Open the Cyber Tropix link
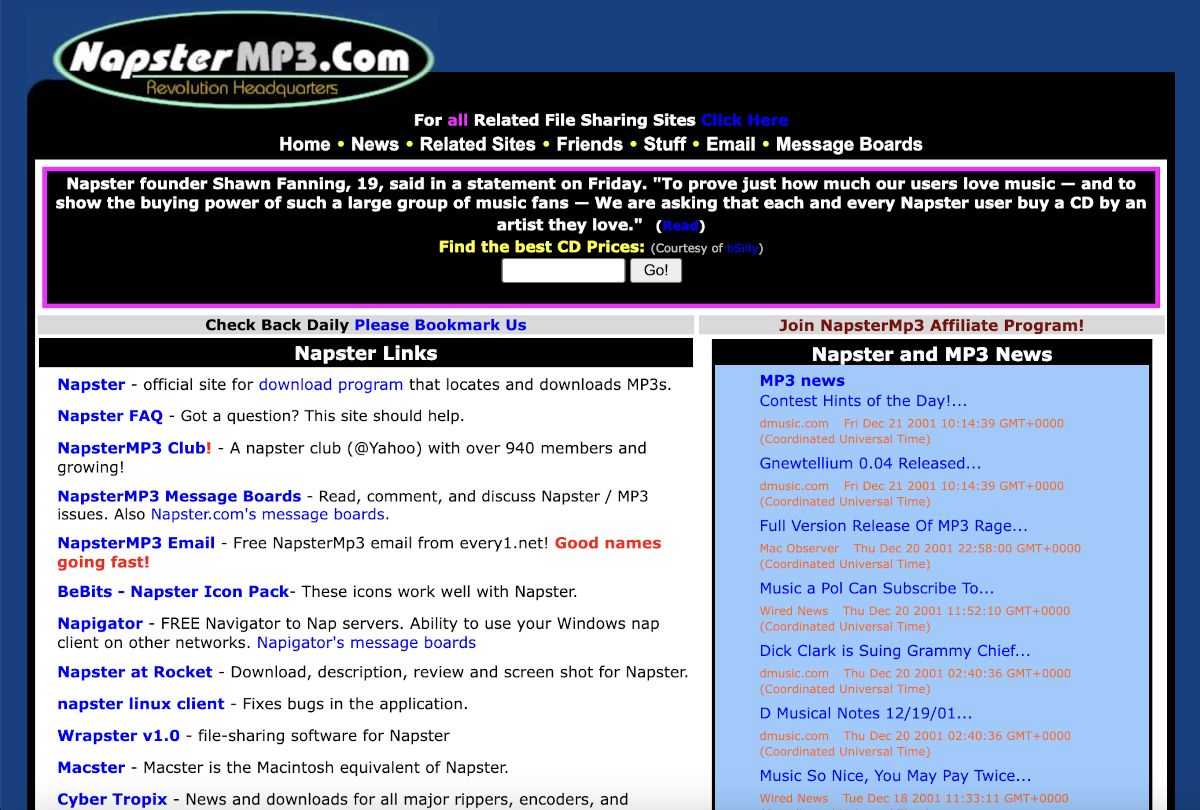Image resolution: width=1200 pixels, height=810 pixels. (112, 799)
